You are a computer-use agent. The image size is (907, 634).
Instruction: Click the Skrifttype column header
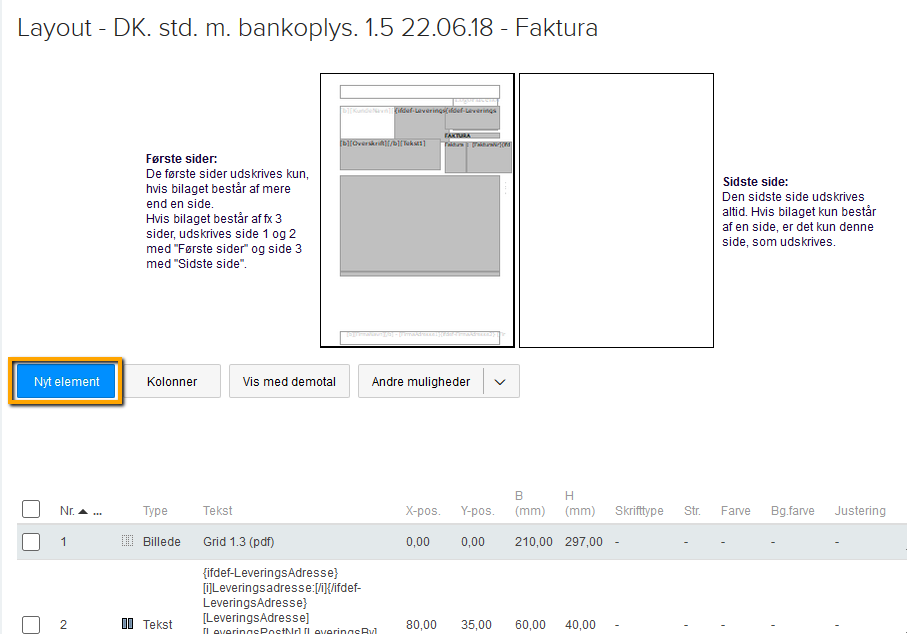tap(638, 510)
